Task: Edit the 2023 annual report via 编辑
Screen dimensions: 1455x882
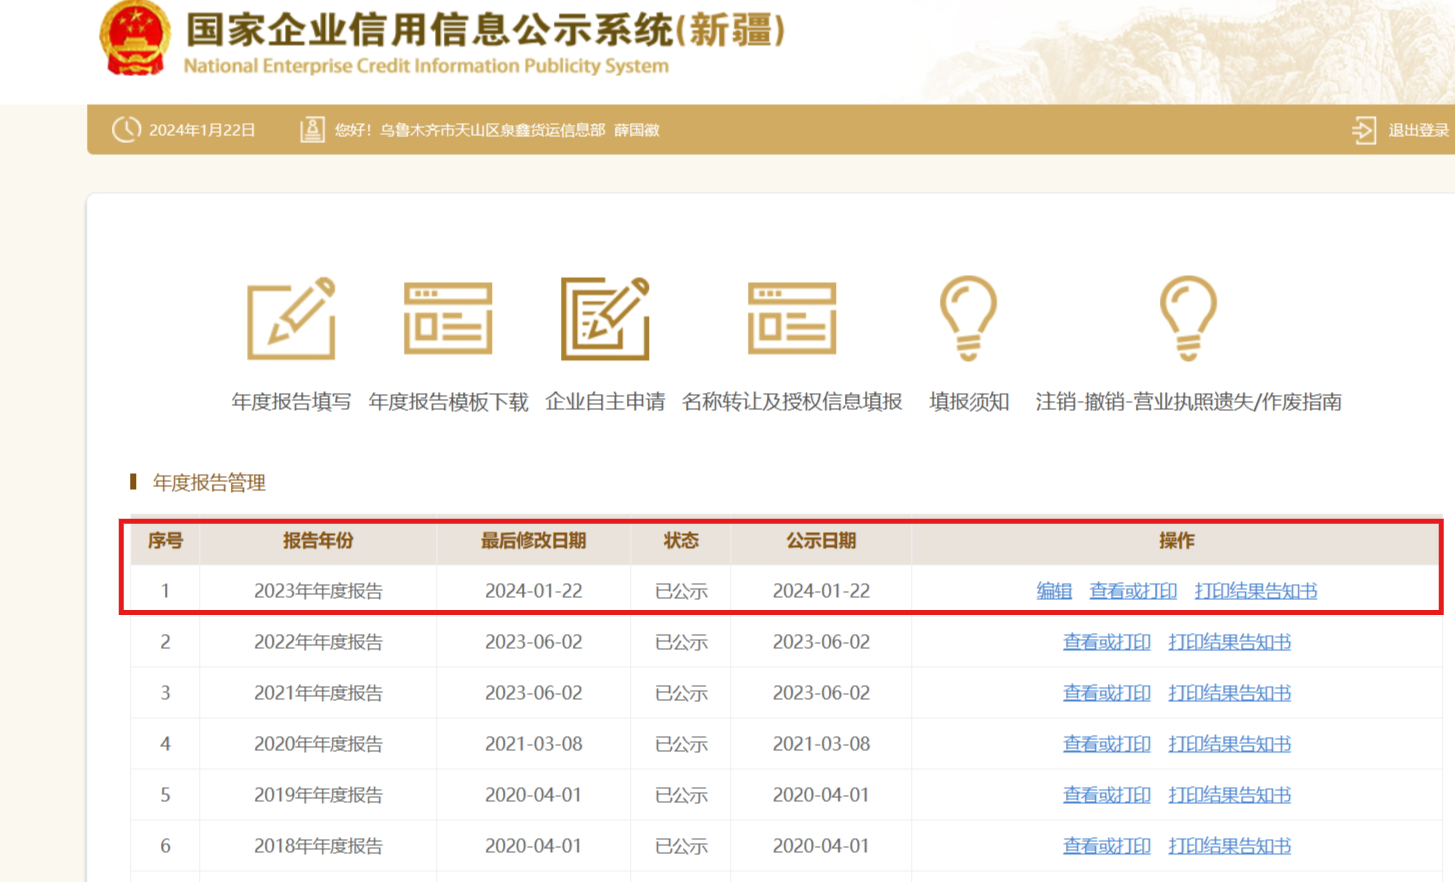Action: [1054, 591]
